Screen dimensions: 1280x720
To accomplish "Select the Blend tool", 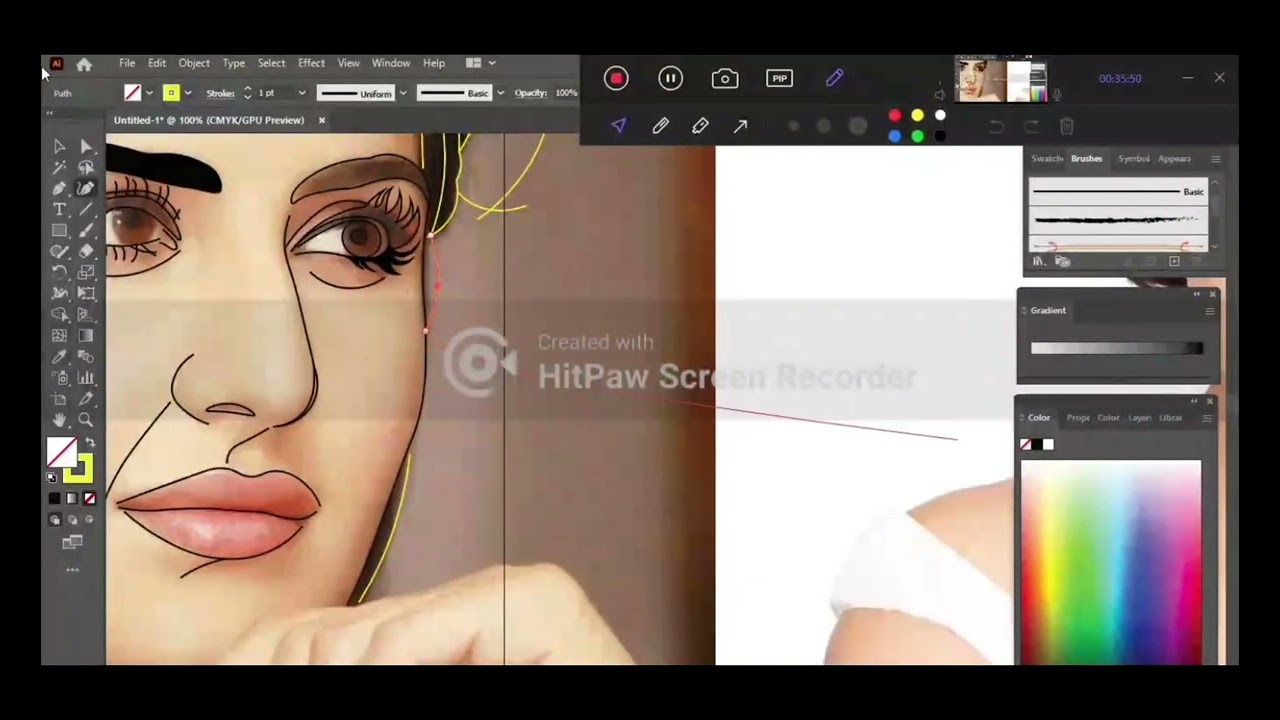I will tap(86, 357).
